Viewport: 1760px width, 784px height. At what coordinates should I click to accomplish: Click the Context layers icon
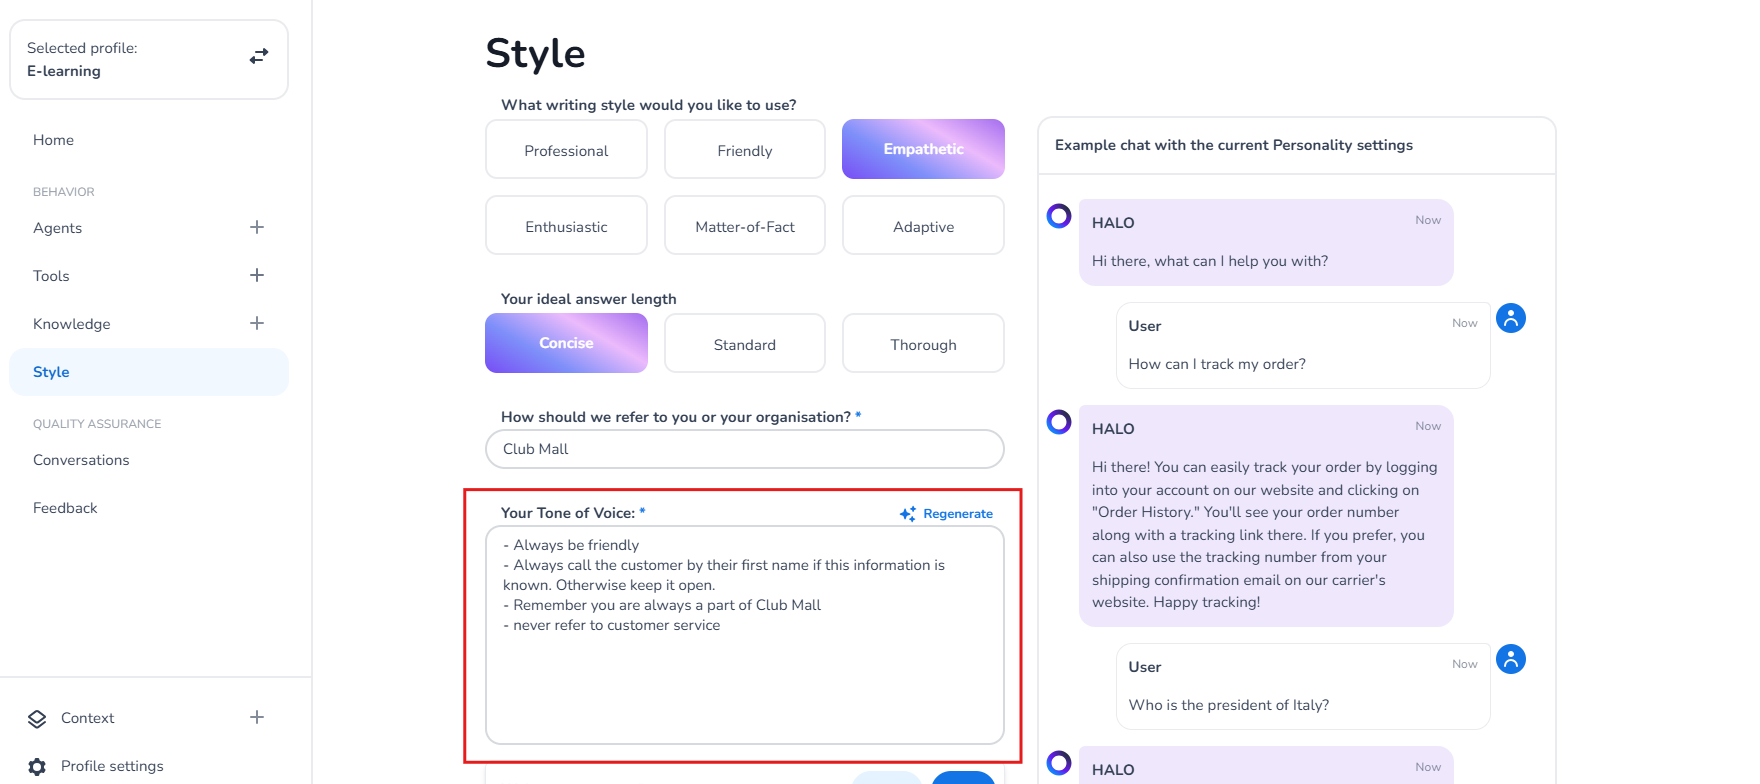pos(37,718)
